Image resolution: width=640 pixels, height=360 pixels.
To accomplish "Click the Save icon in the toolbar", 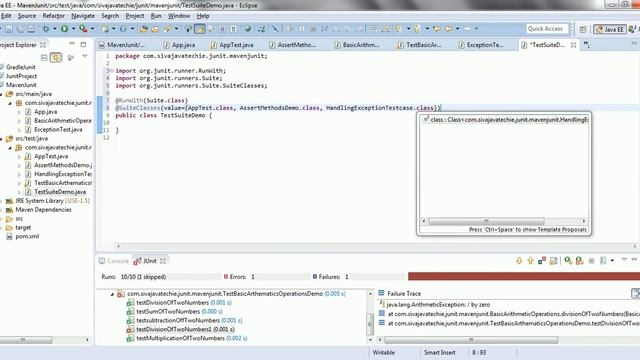I will point(9,29).
